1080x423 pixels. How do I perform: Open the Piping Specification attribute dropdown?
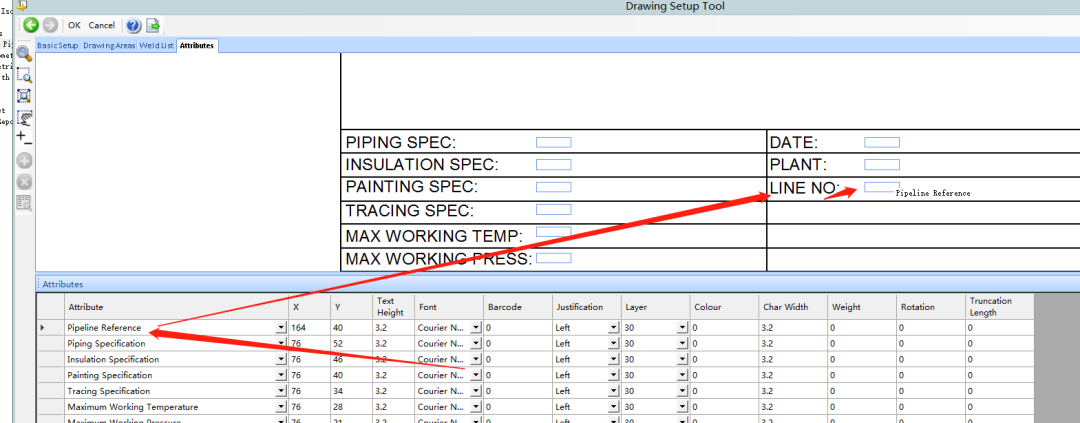click(x=281, y=343)
